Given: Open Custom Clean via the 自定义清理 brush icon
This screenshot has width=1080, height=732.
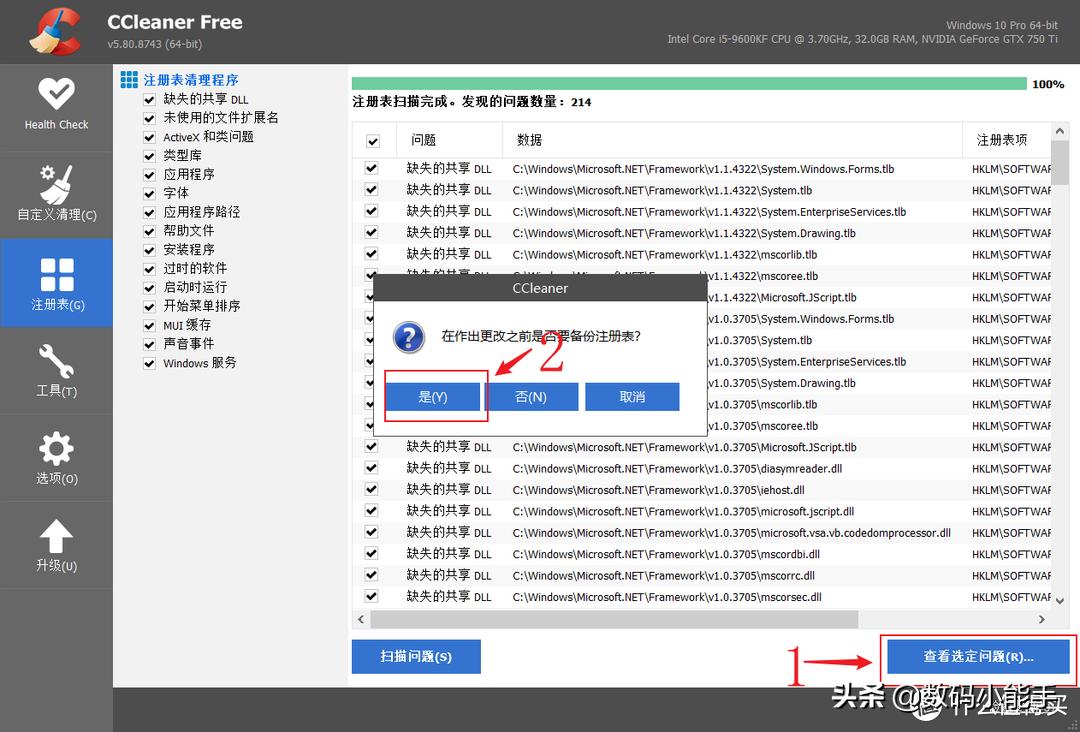Looking at the screenshot, I should (x=56, y=183).
